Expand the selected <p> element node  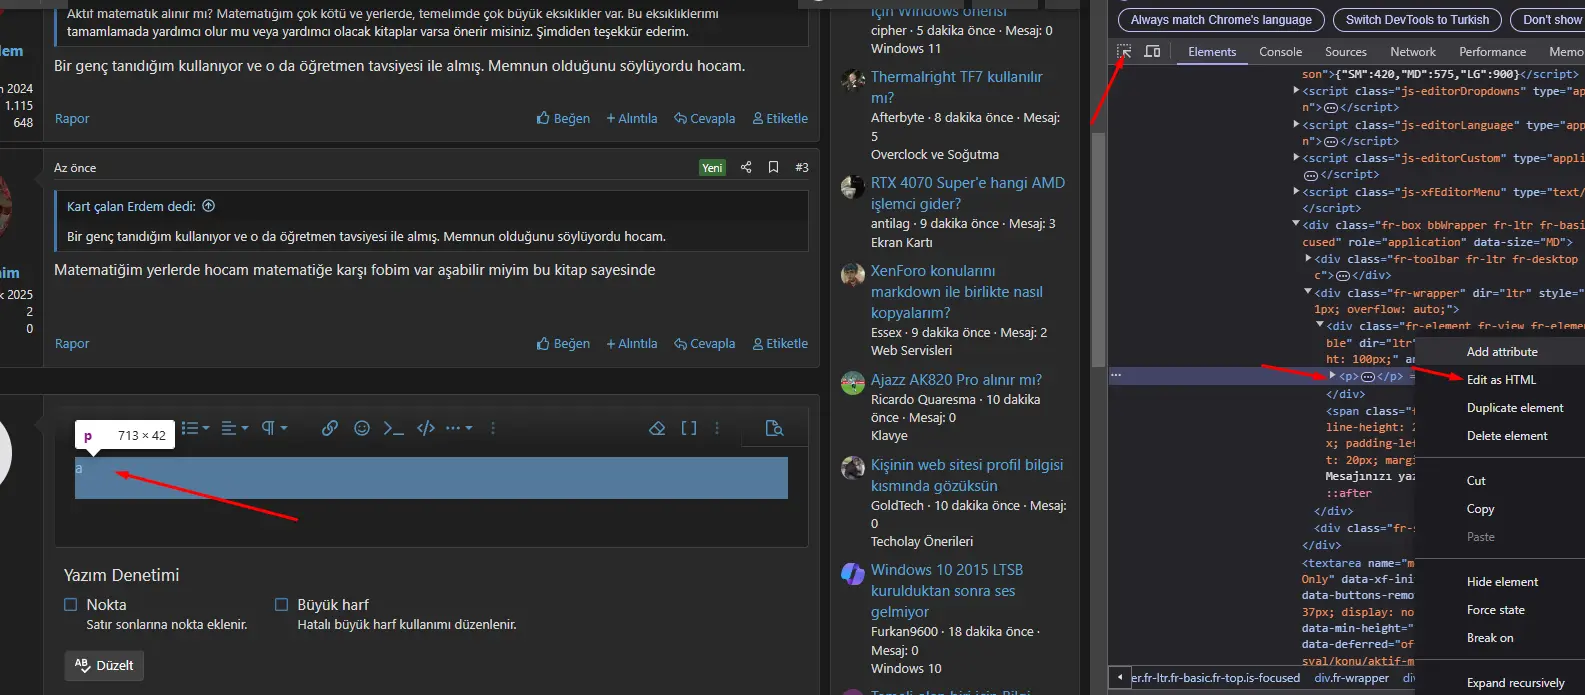pyautogui.click(x=1332, y=376)
